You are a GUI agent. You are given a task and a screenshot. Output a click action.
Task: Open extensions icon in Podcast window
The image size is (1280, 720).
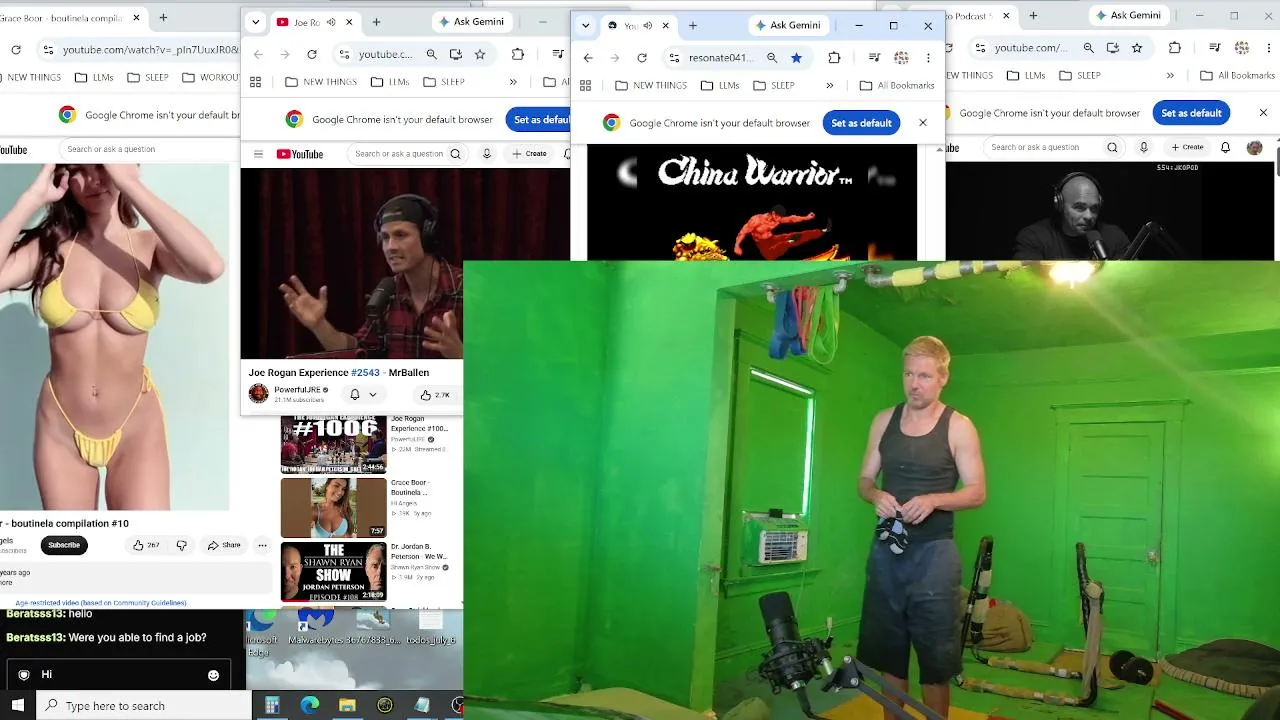1175,47
